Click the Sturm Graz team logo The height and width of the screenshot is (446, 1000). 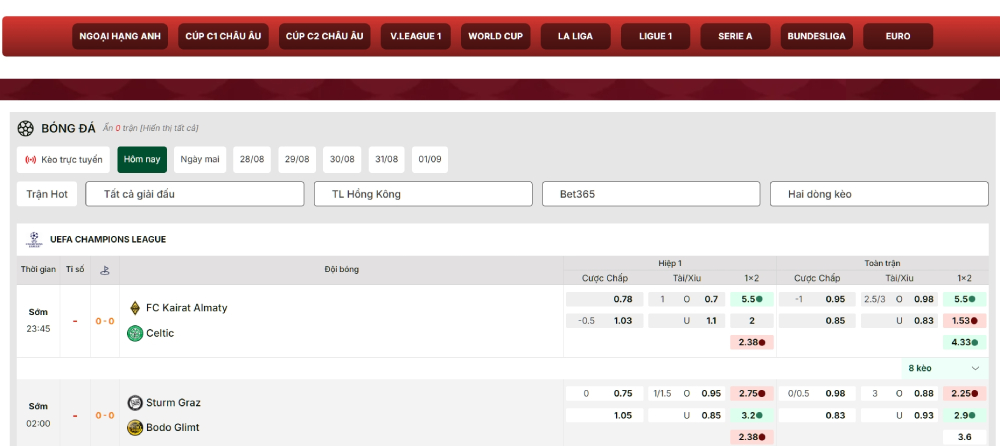(135, 403)
